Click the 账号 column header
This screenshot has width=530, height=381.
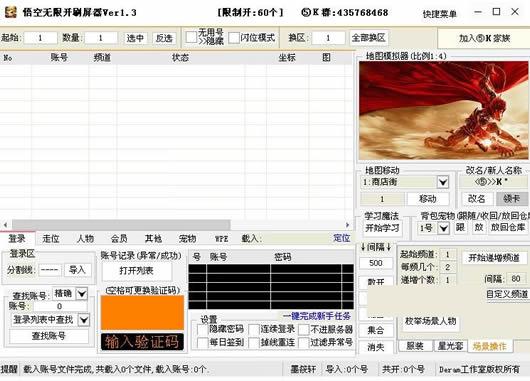59,57
